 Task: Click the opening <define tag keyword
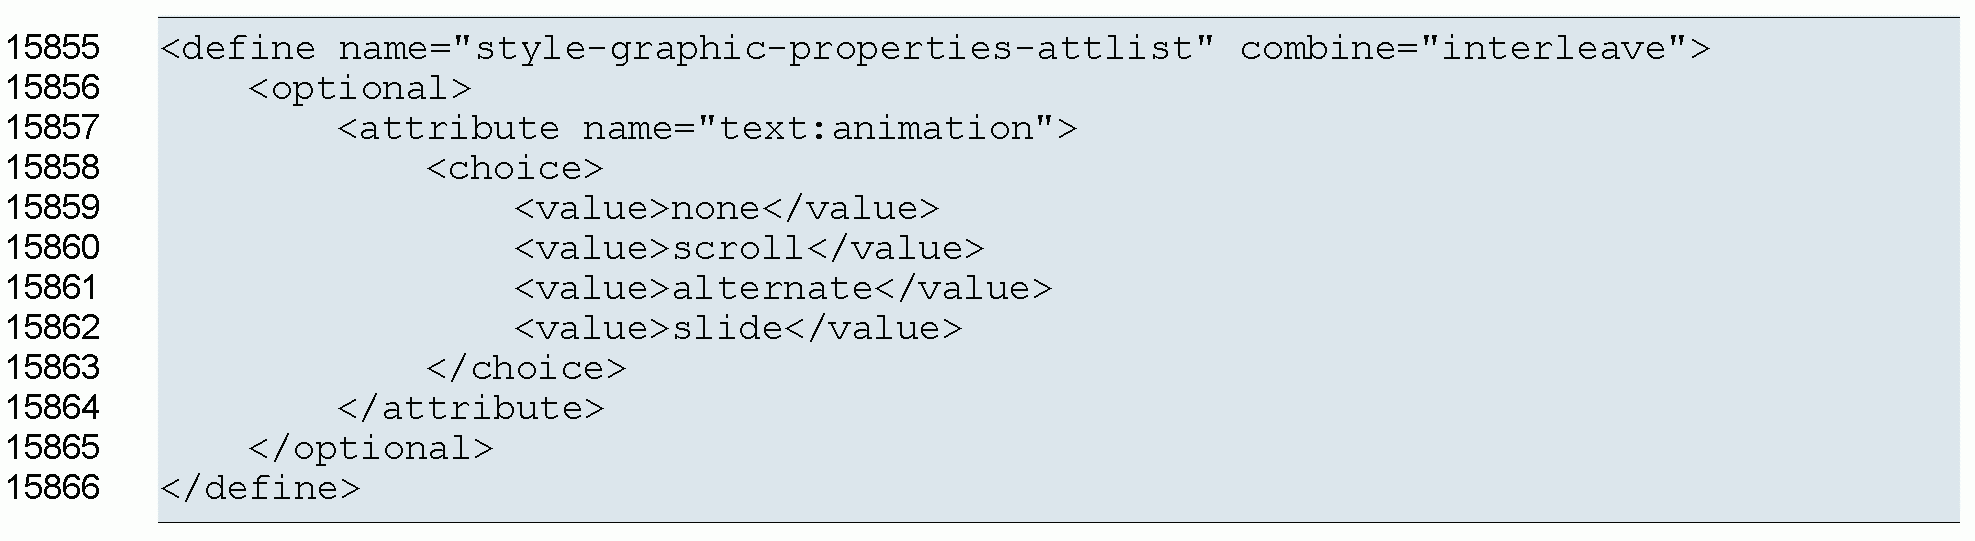[x=238, y=48]
